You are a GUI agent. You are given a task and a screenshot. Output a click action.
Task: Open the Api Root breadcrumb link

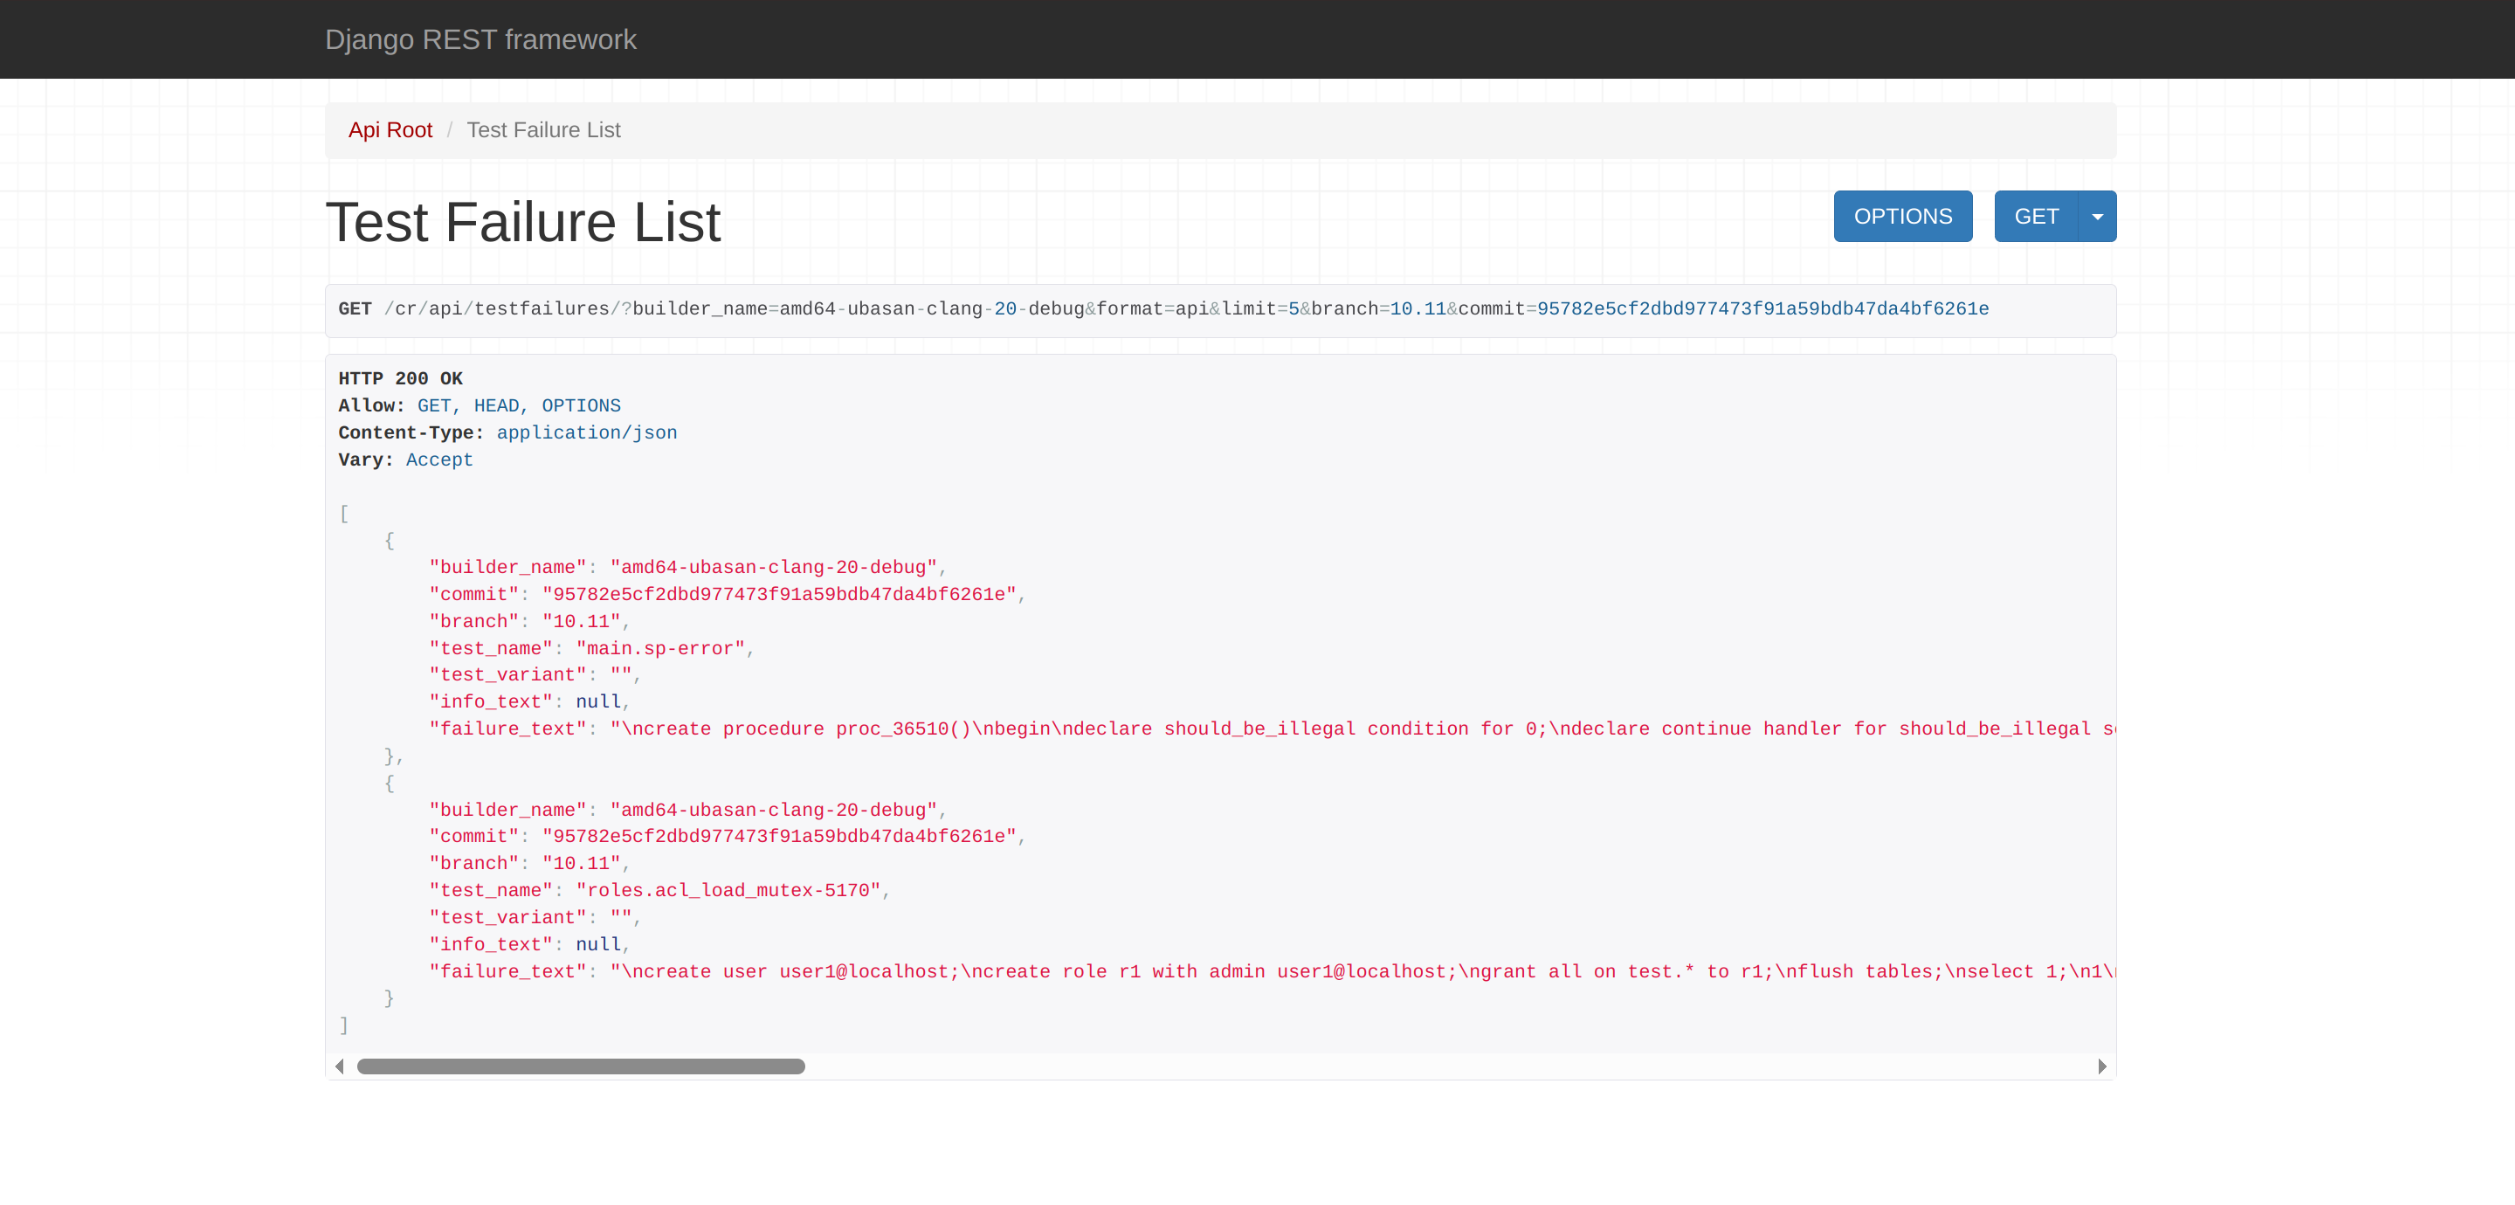(x=390, y=130)
